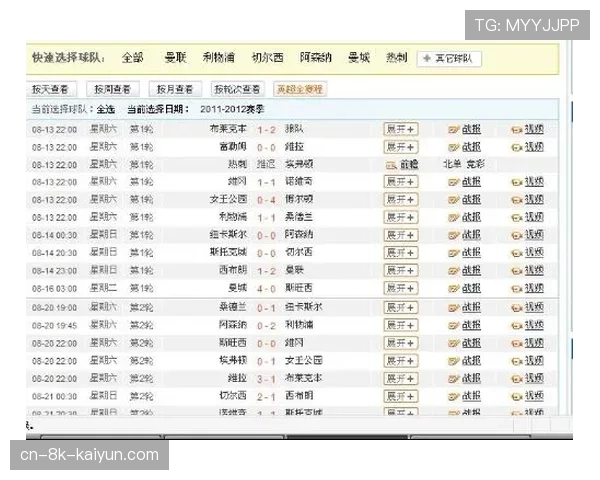Open 战报 link for 埃弗顿 vs 女王公园
Screen dimensions: 600x480
[x=471, y=361]
